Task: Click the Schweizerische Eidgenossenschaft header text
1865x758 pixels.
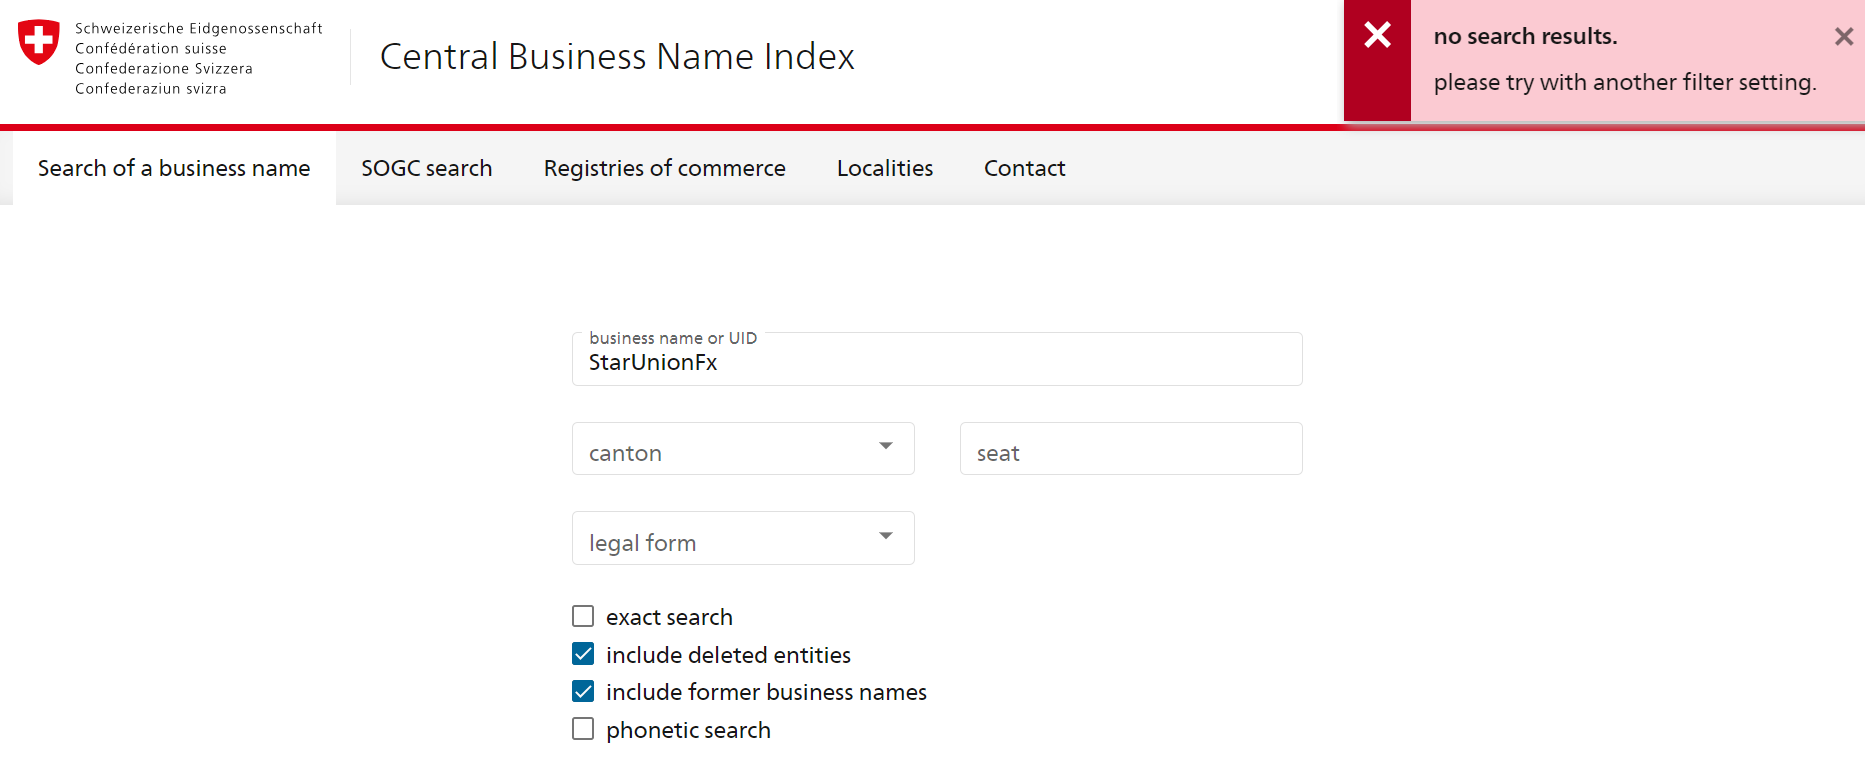Action: coord(198,29)
